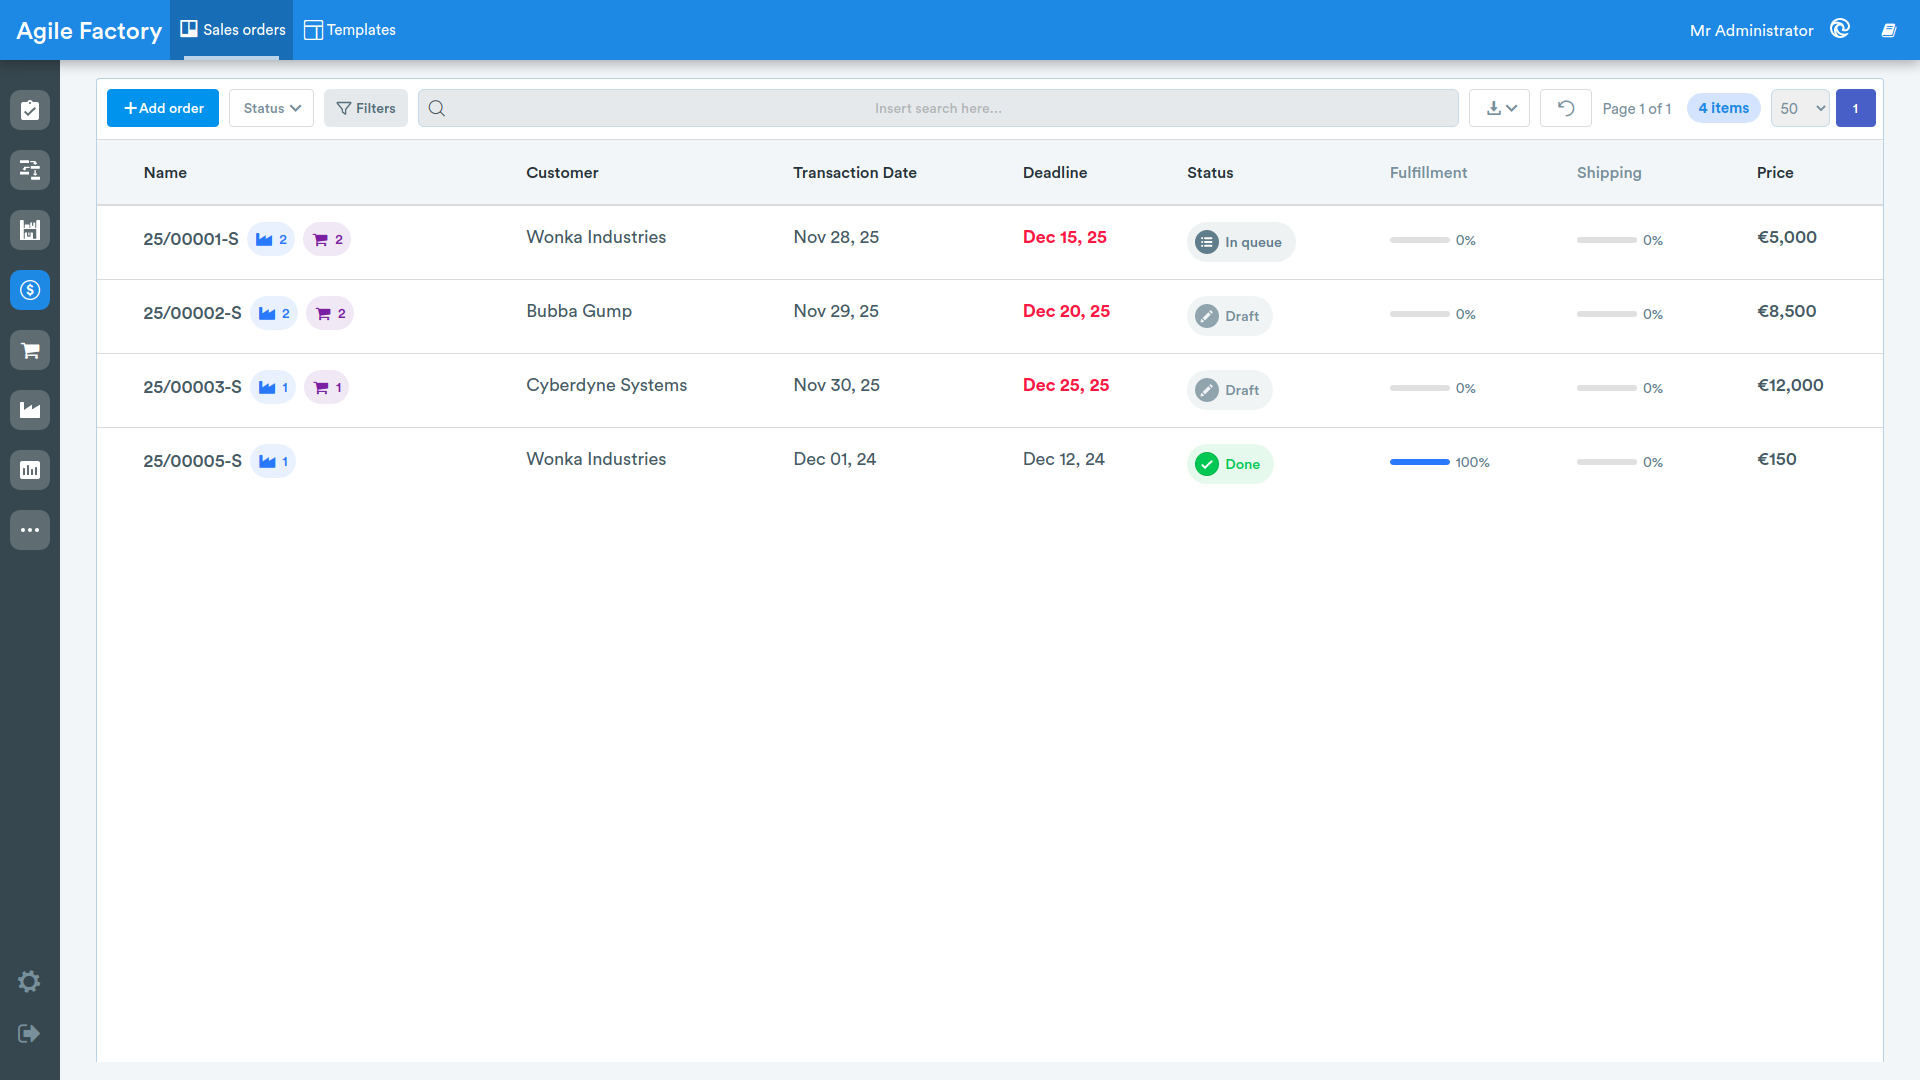Open the bar chart reports sidebar icon
This screenshot has height=1080, width=1920.
30,470
